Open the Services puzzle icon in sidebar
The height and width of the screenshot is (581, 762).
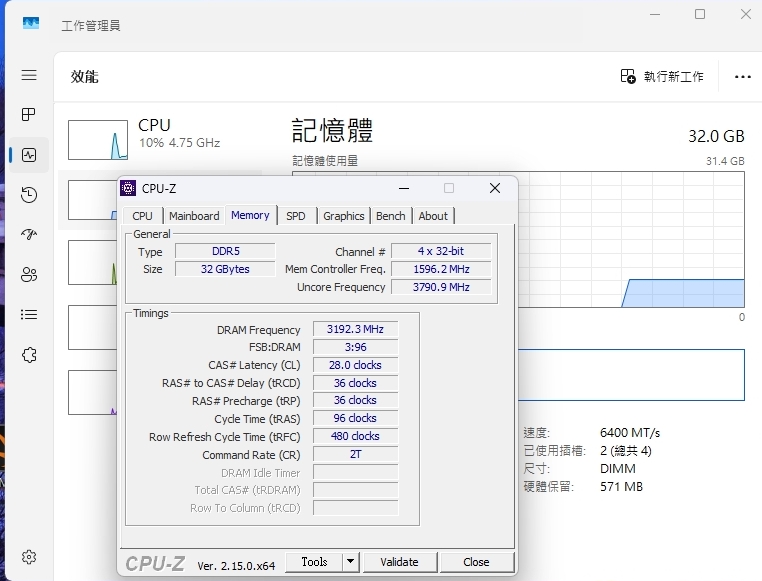(x=29, y=355)
